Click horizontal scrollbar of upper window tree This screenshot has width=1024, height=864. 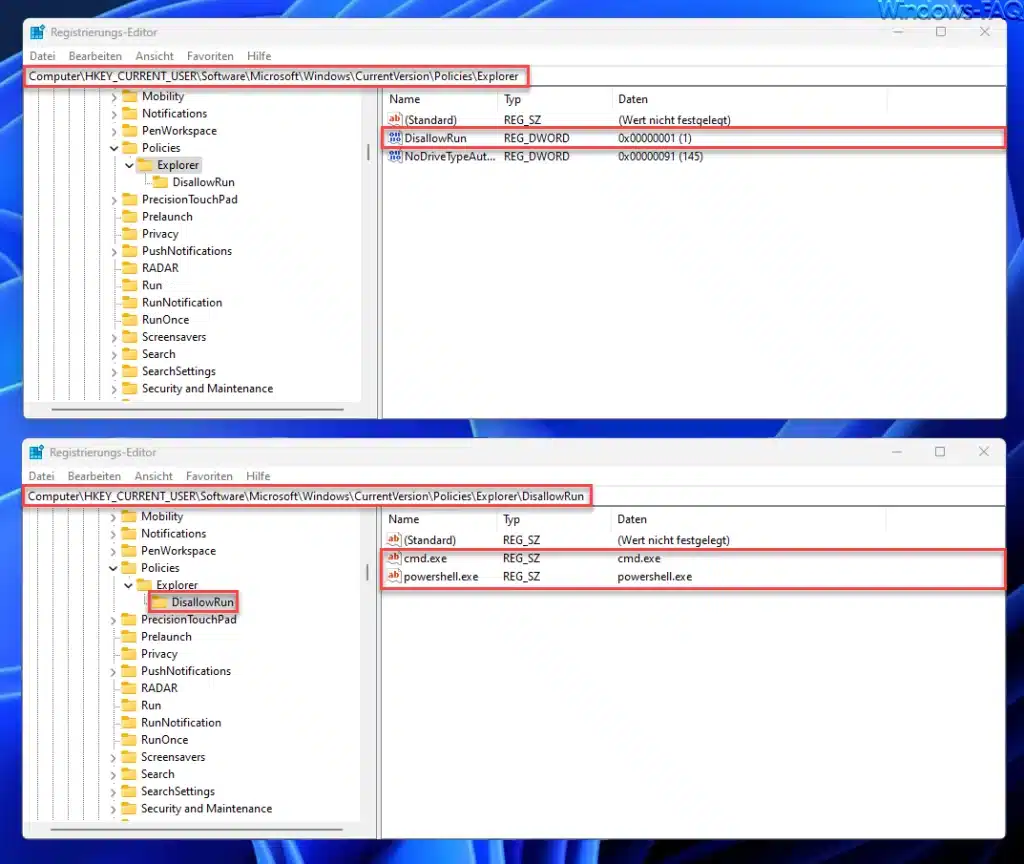tap(197, 409)
